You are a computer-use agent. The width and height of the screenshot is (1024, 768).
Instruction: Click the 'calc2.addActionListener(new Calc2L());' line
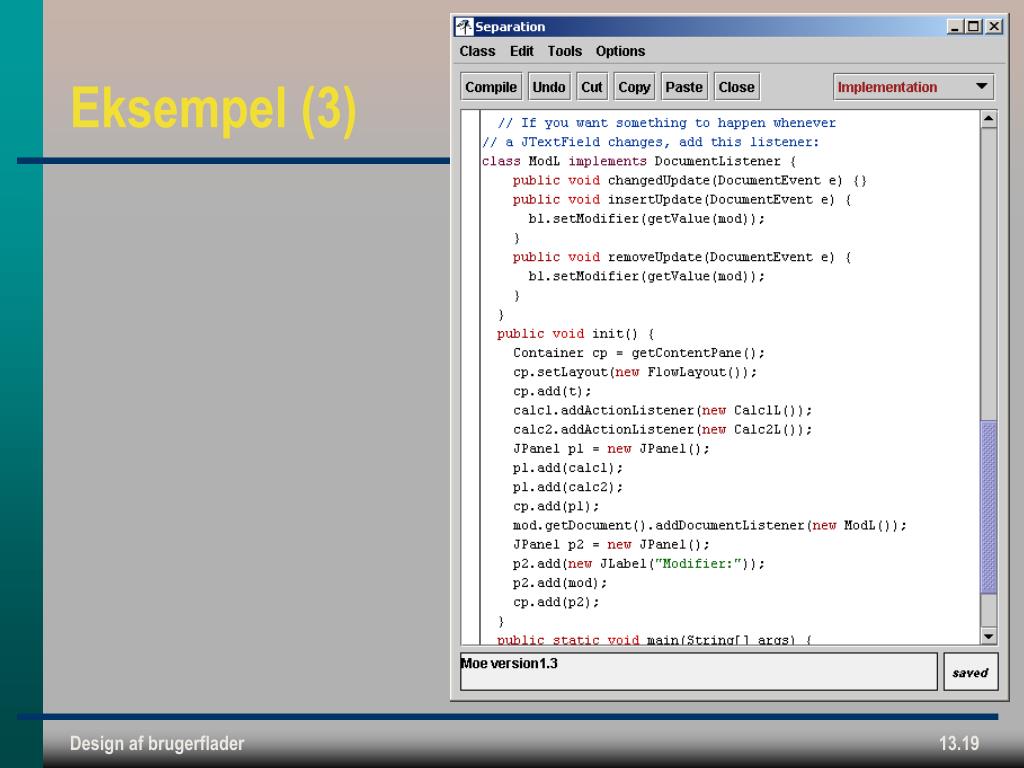tap(662, 430)
